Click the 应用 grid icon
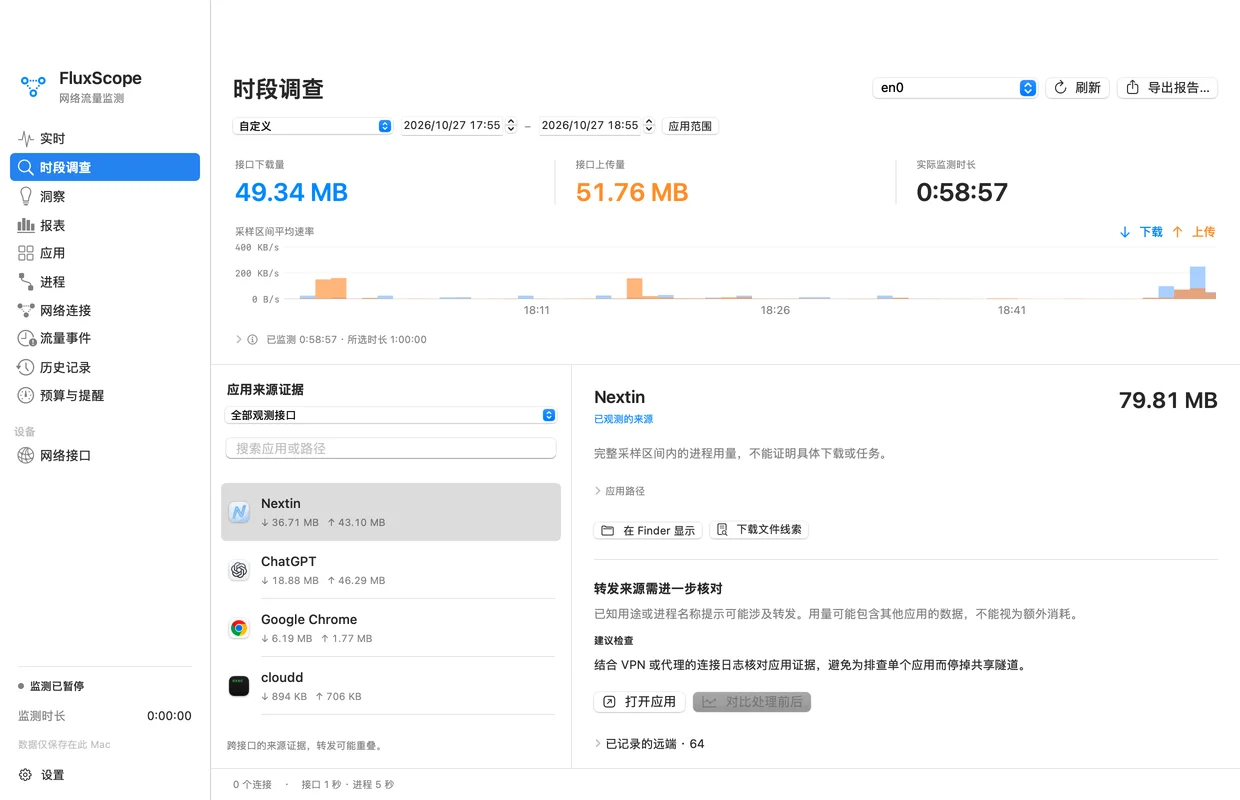This screenshot has height=800, width=1240. click(x=26, y=253)
